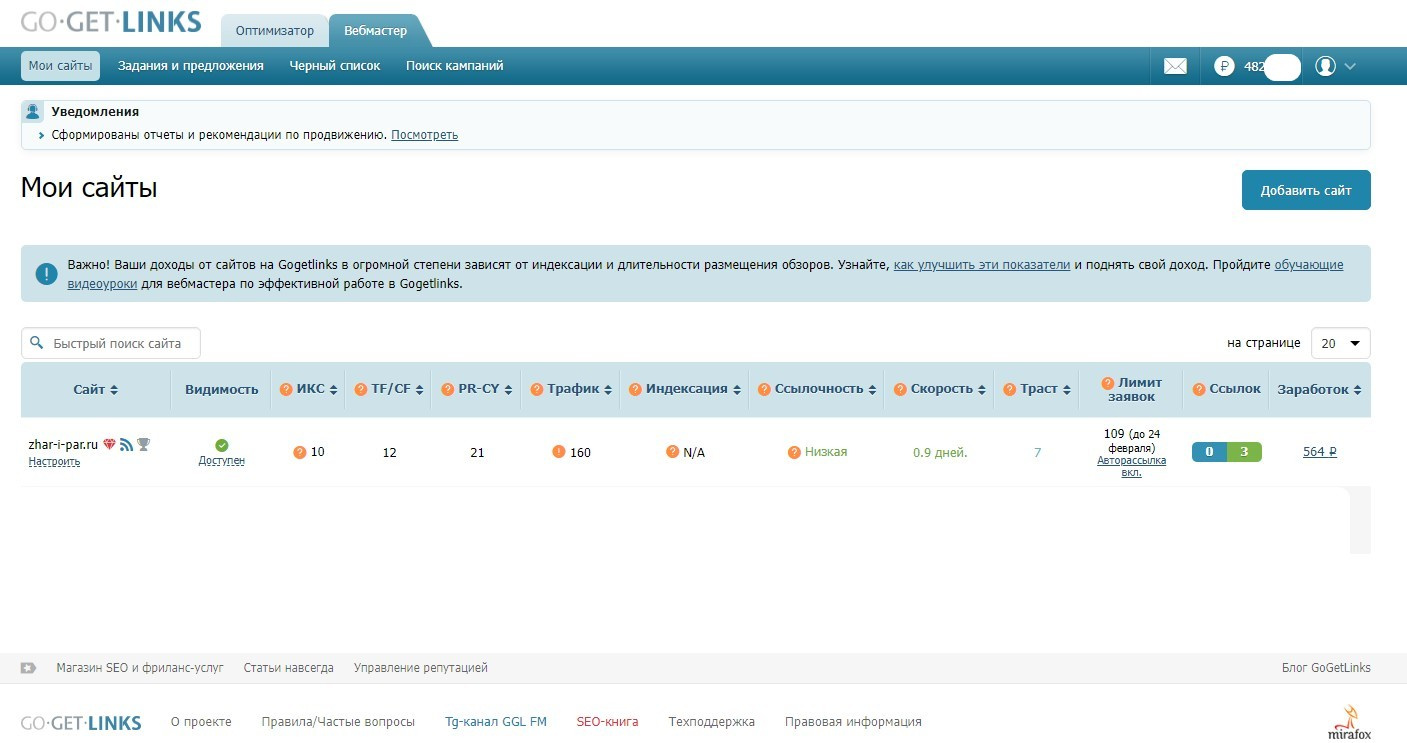
Task: Expand the user menu chevron
Action: pyautogui.click(x=1350, y=66)
